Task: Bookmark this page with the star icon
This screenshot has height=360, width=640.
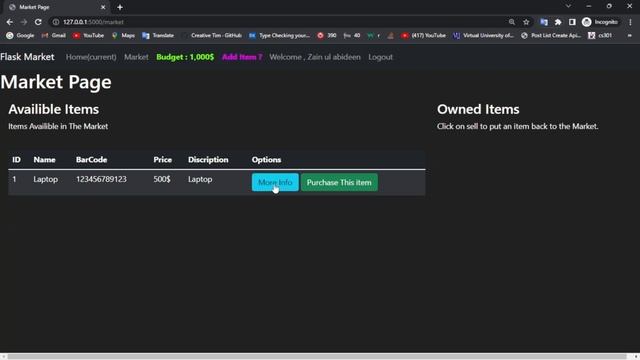Action: coord(526,22)
